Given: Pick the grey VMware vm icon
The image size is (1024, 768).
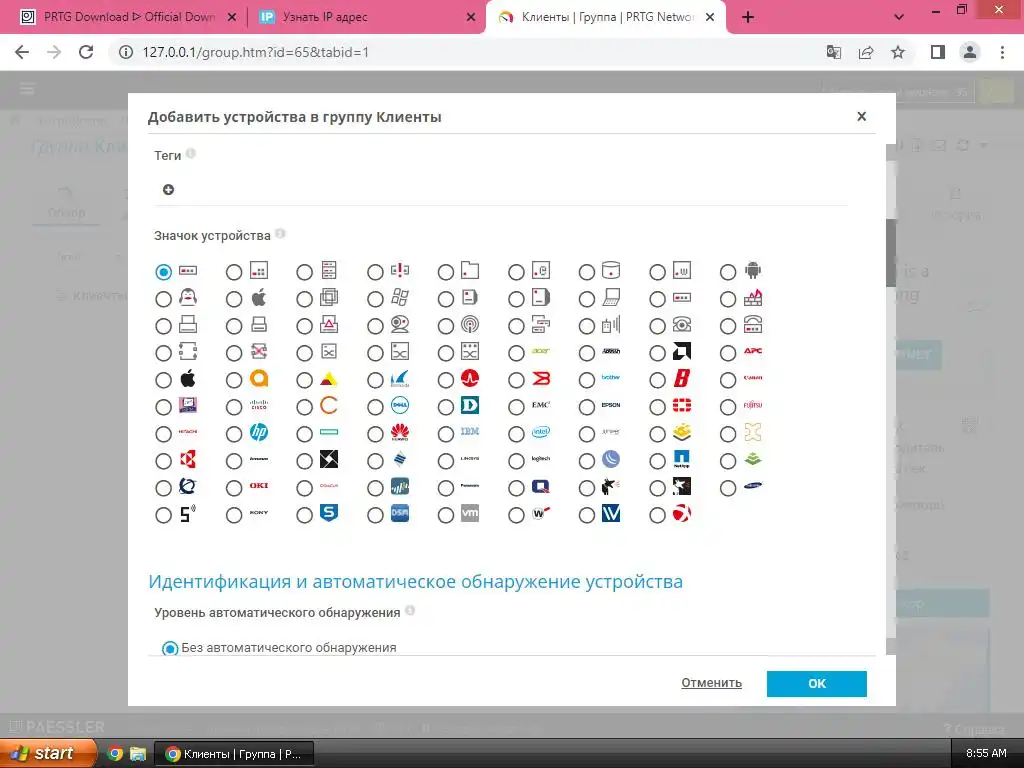Looking at the screenshot, I should (470, 513).
